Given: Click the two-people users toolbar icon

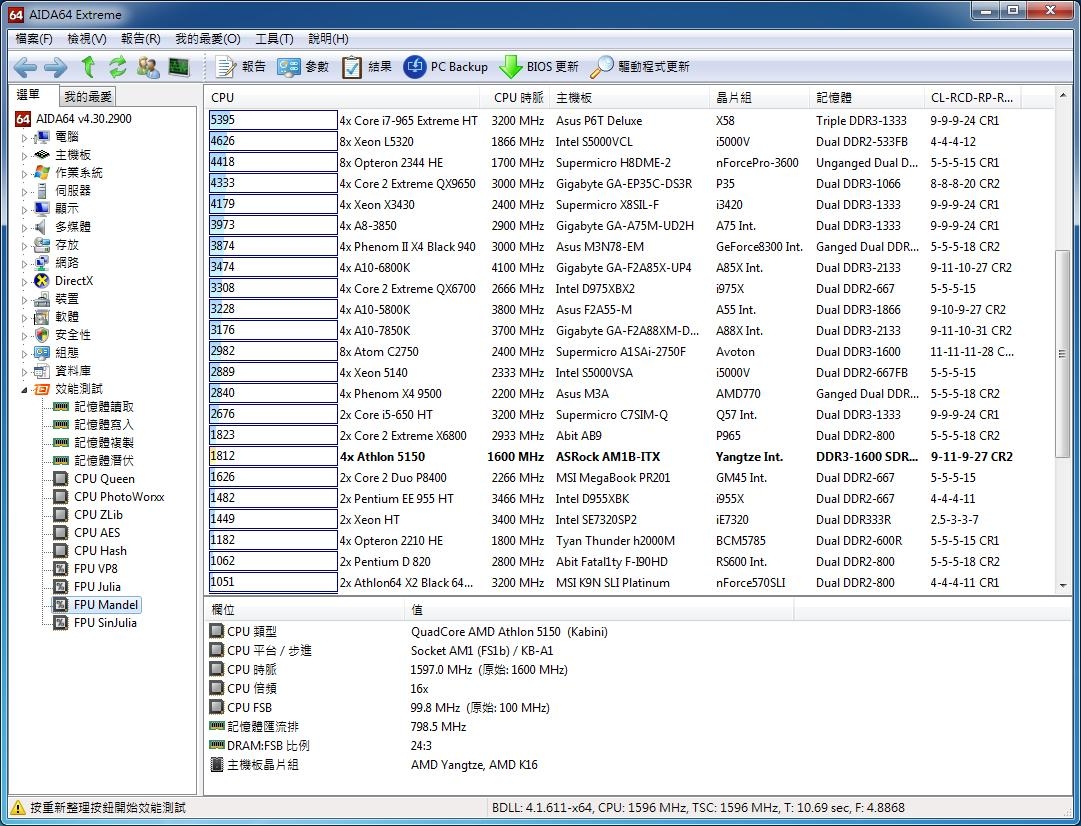Looking at the screenshot, I should tap(148, 67).
